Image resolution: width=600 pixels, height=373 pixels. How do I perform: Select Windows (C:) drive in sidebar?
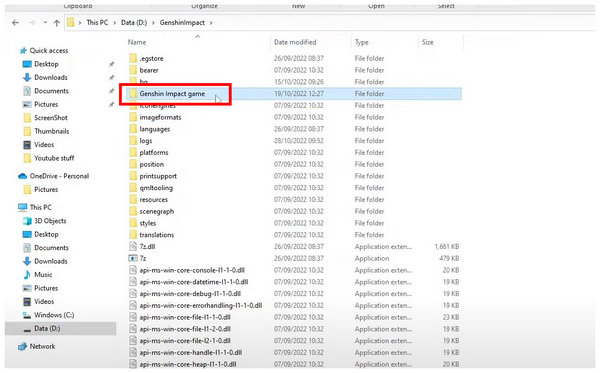point(49,315)
